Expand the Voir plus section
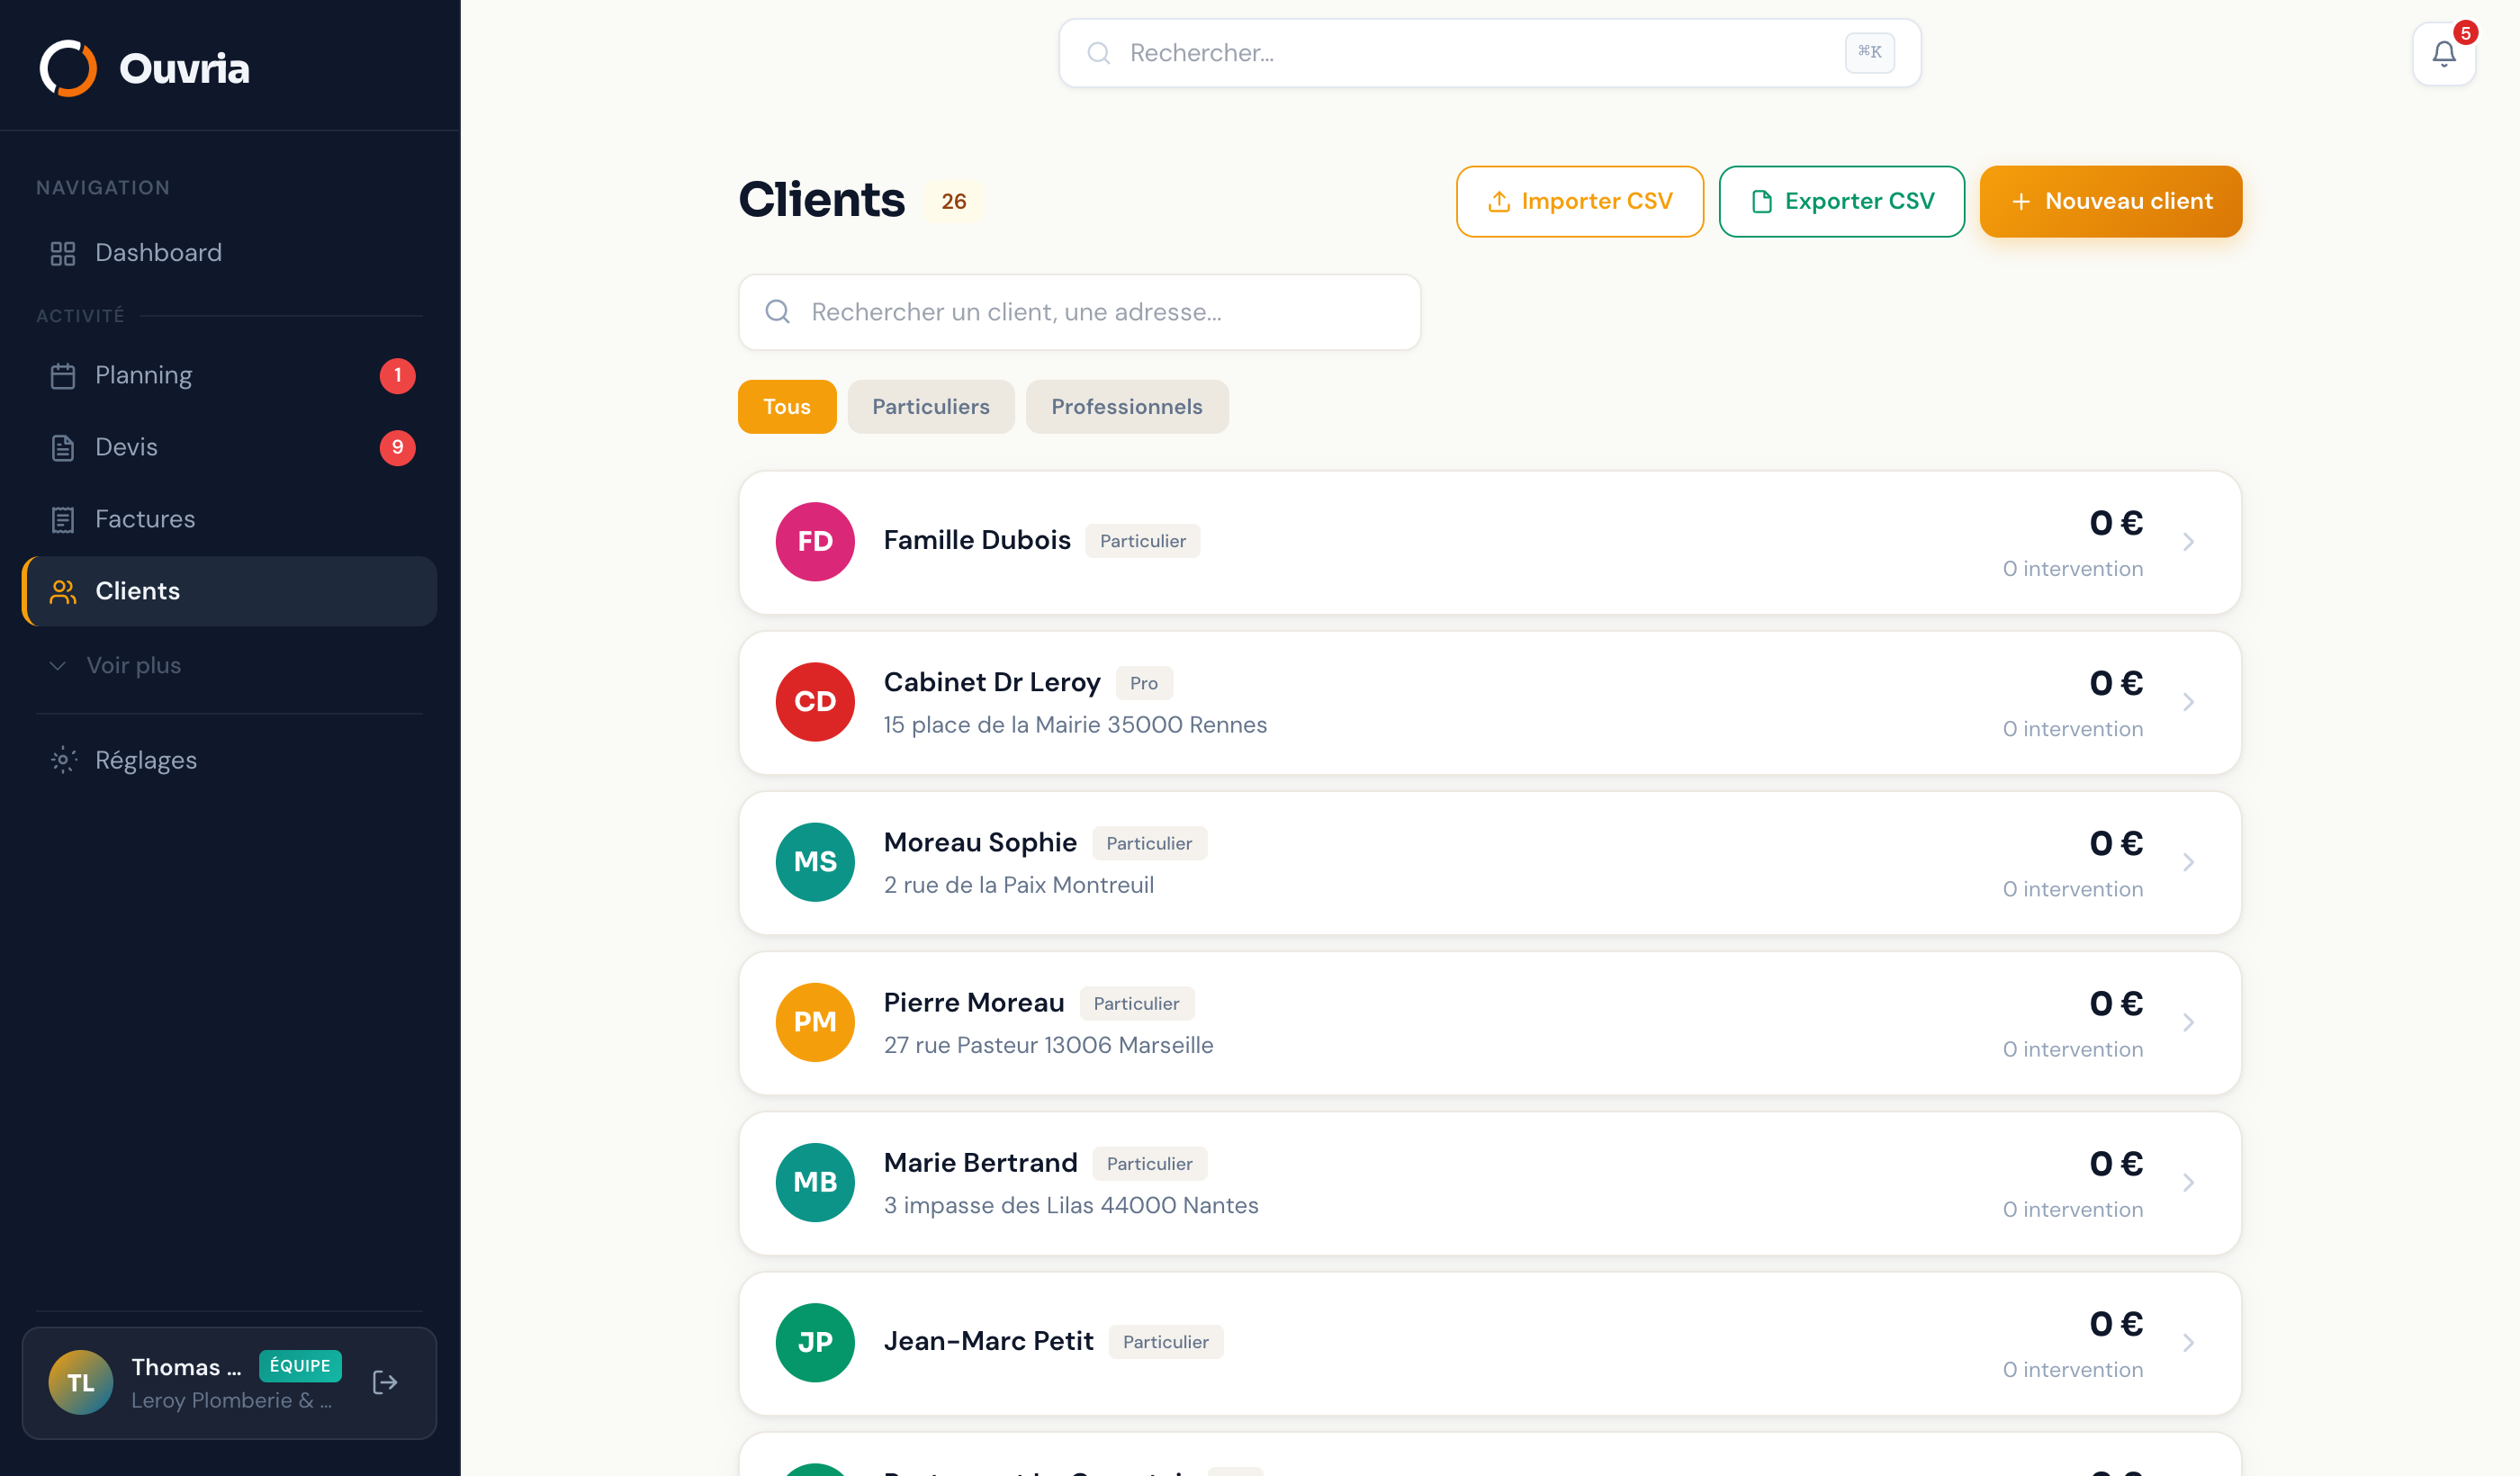 [x=229, y=665]
